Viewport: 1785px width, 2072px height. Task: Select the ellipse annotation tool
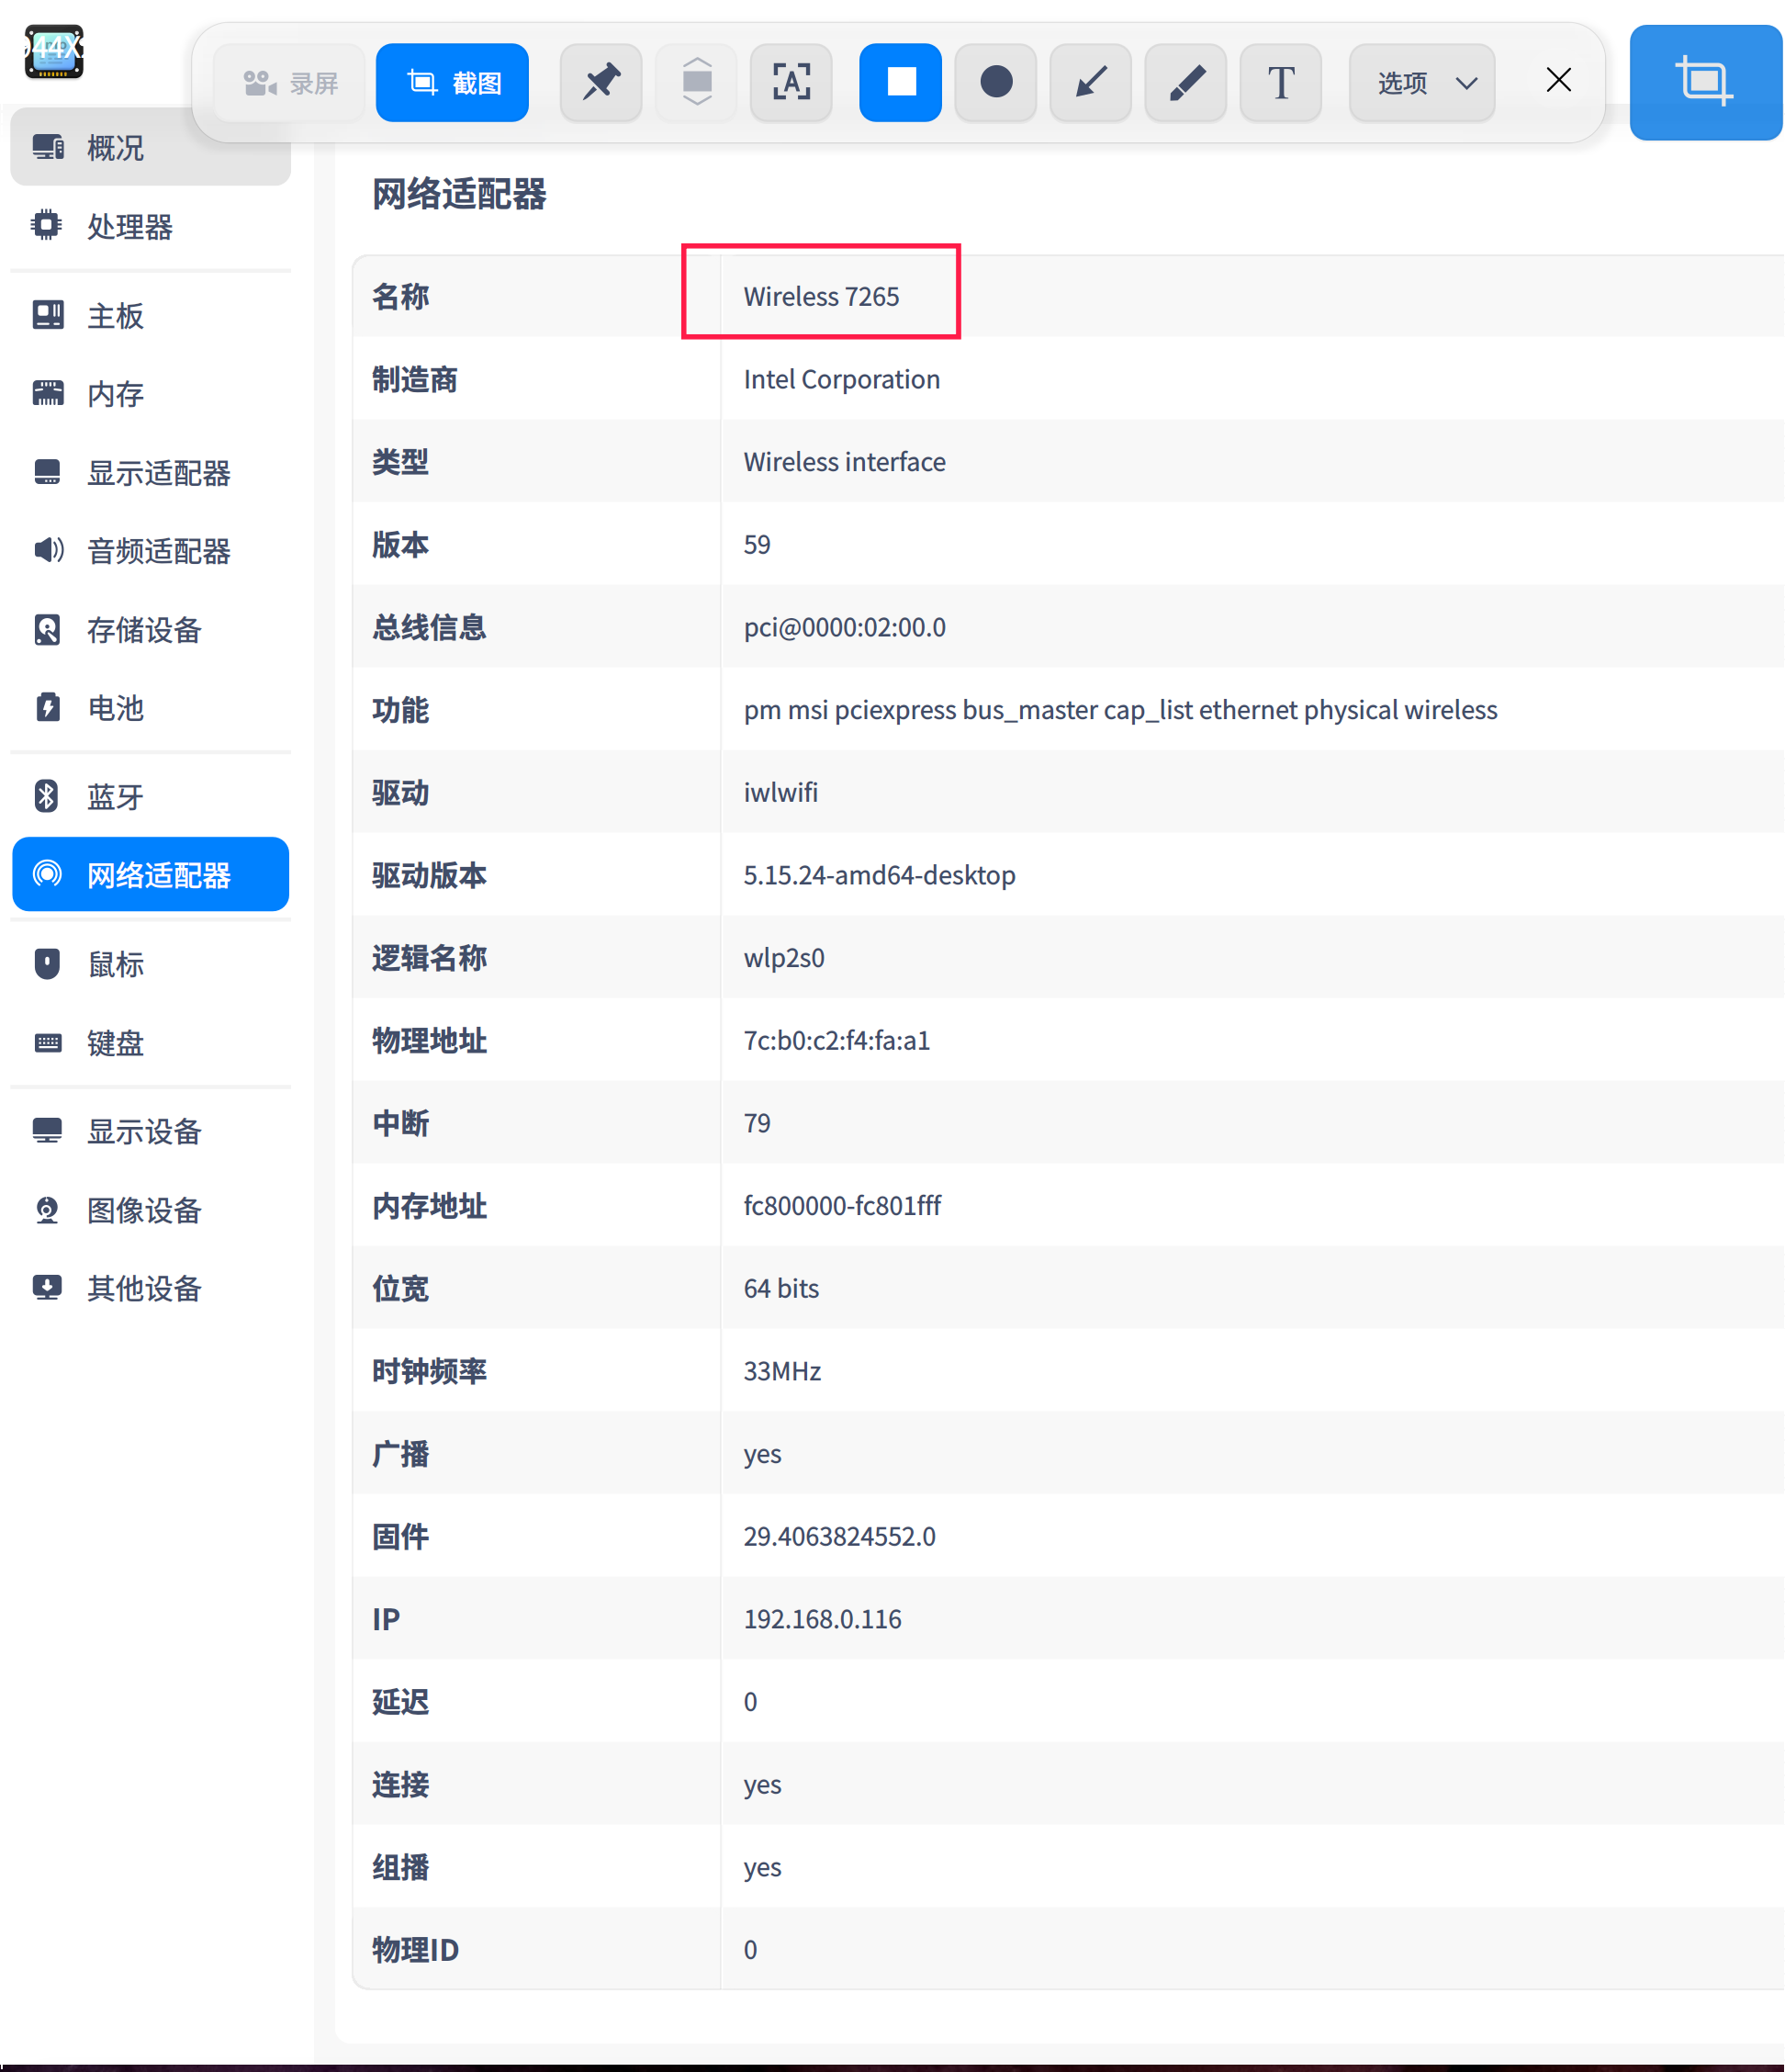click(x=994, y=82)
